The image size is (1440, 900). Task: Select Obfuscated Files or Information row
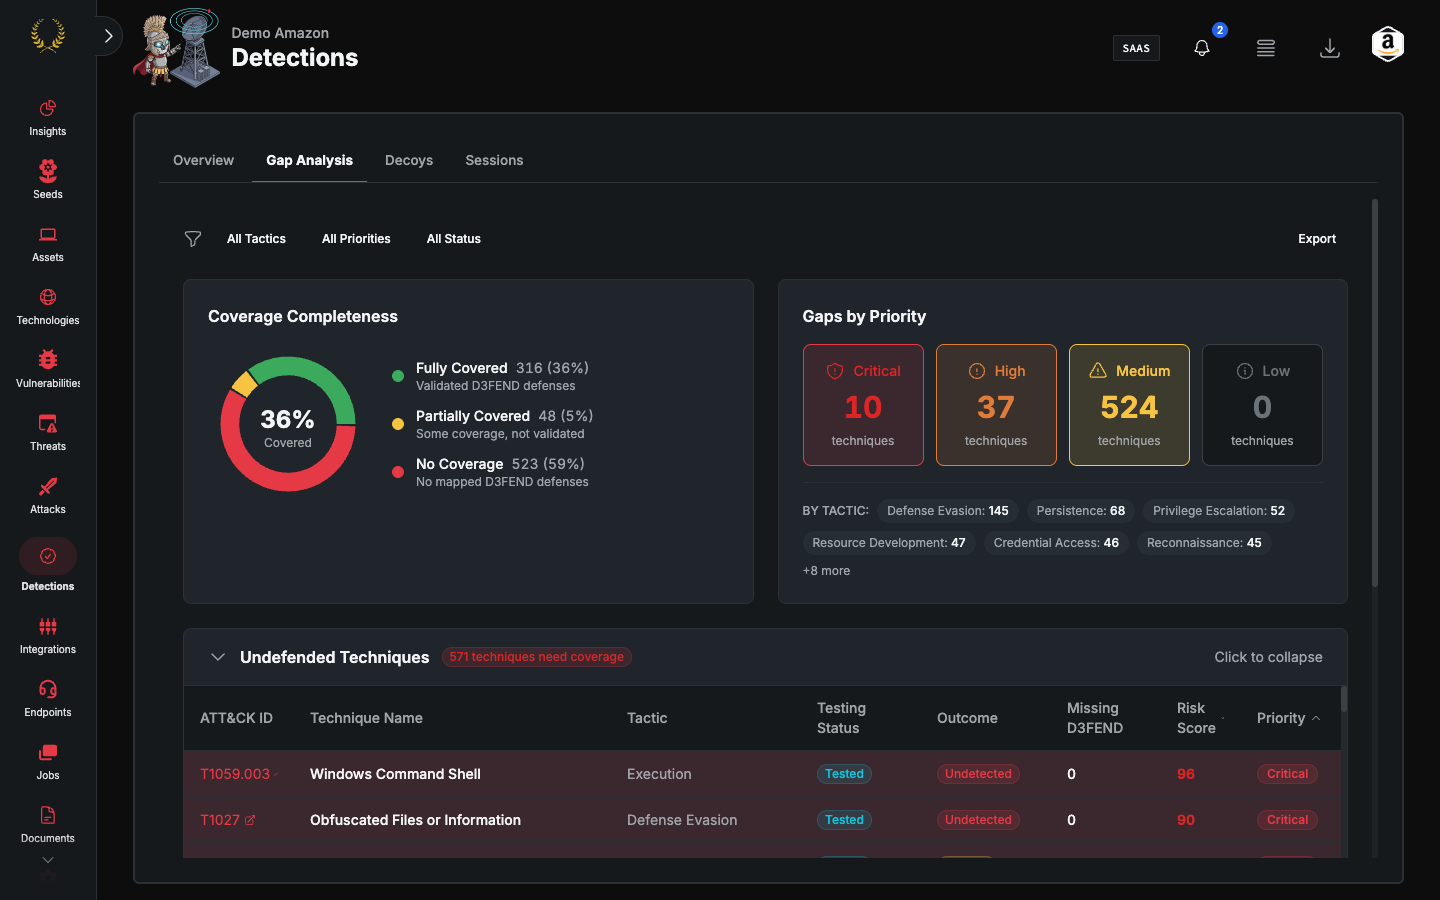(x=762, y=820)
